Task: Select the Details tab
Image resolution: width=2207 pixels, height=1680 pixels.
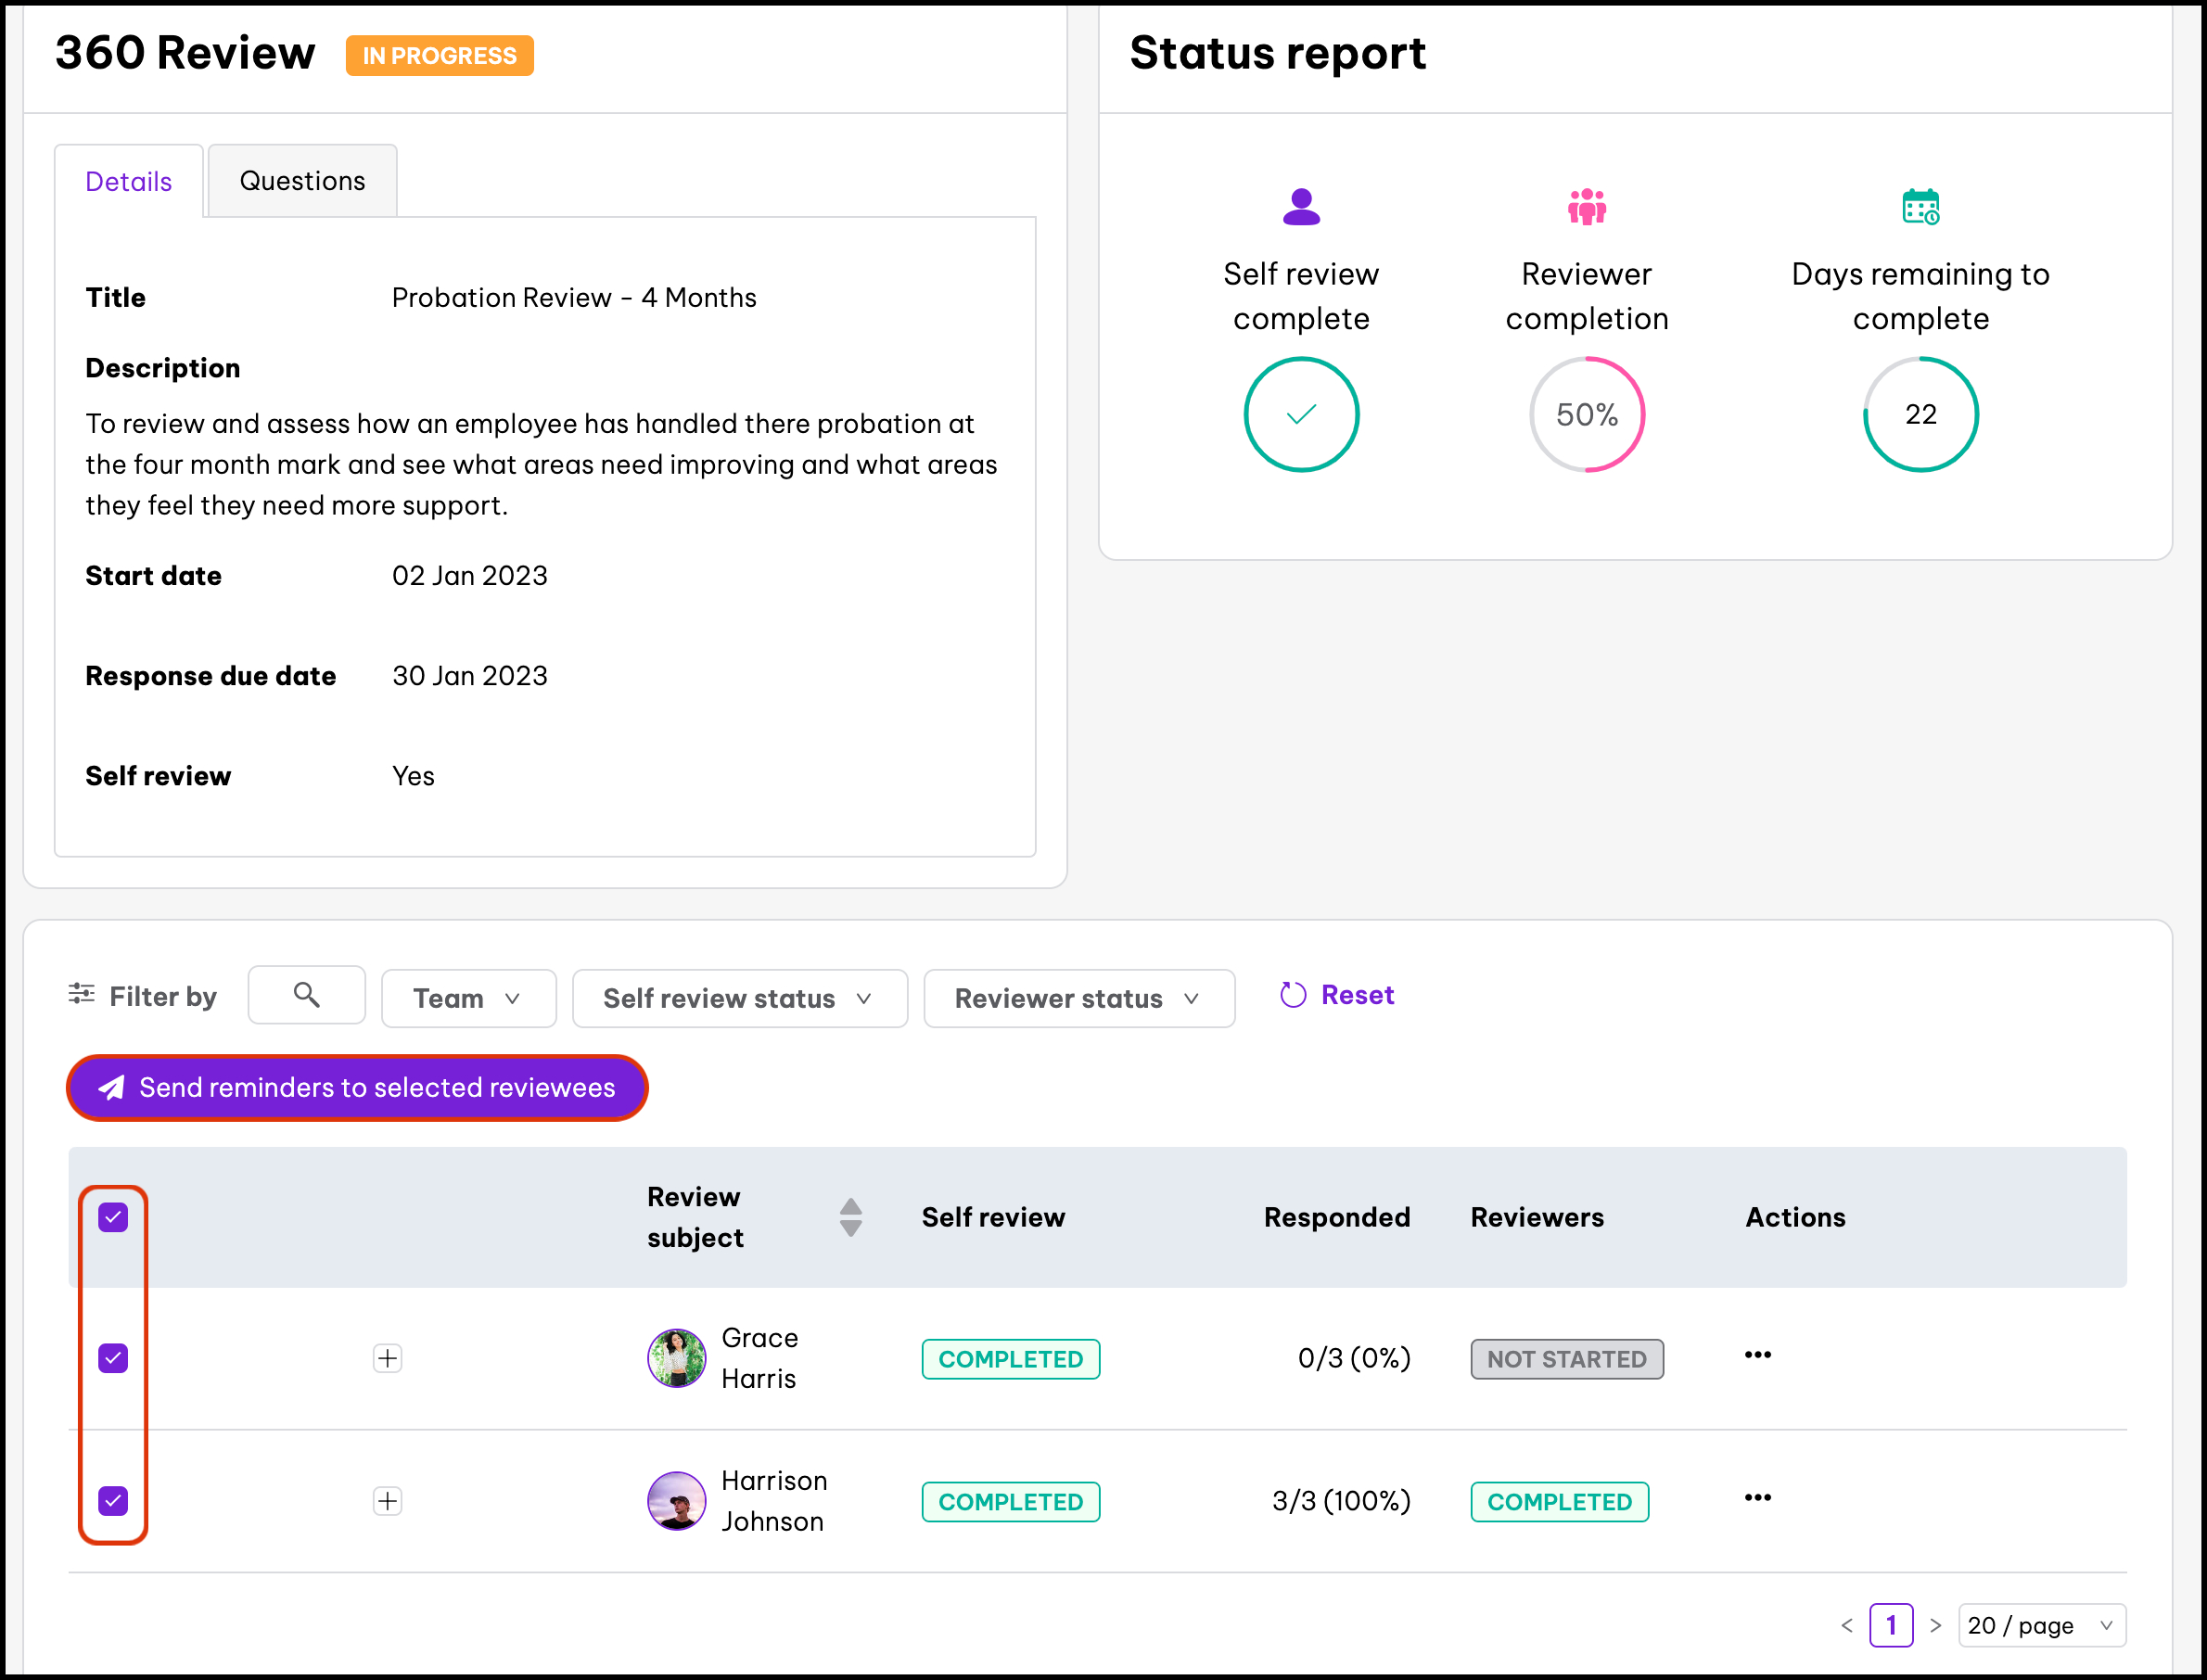Action: 129,182
